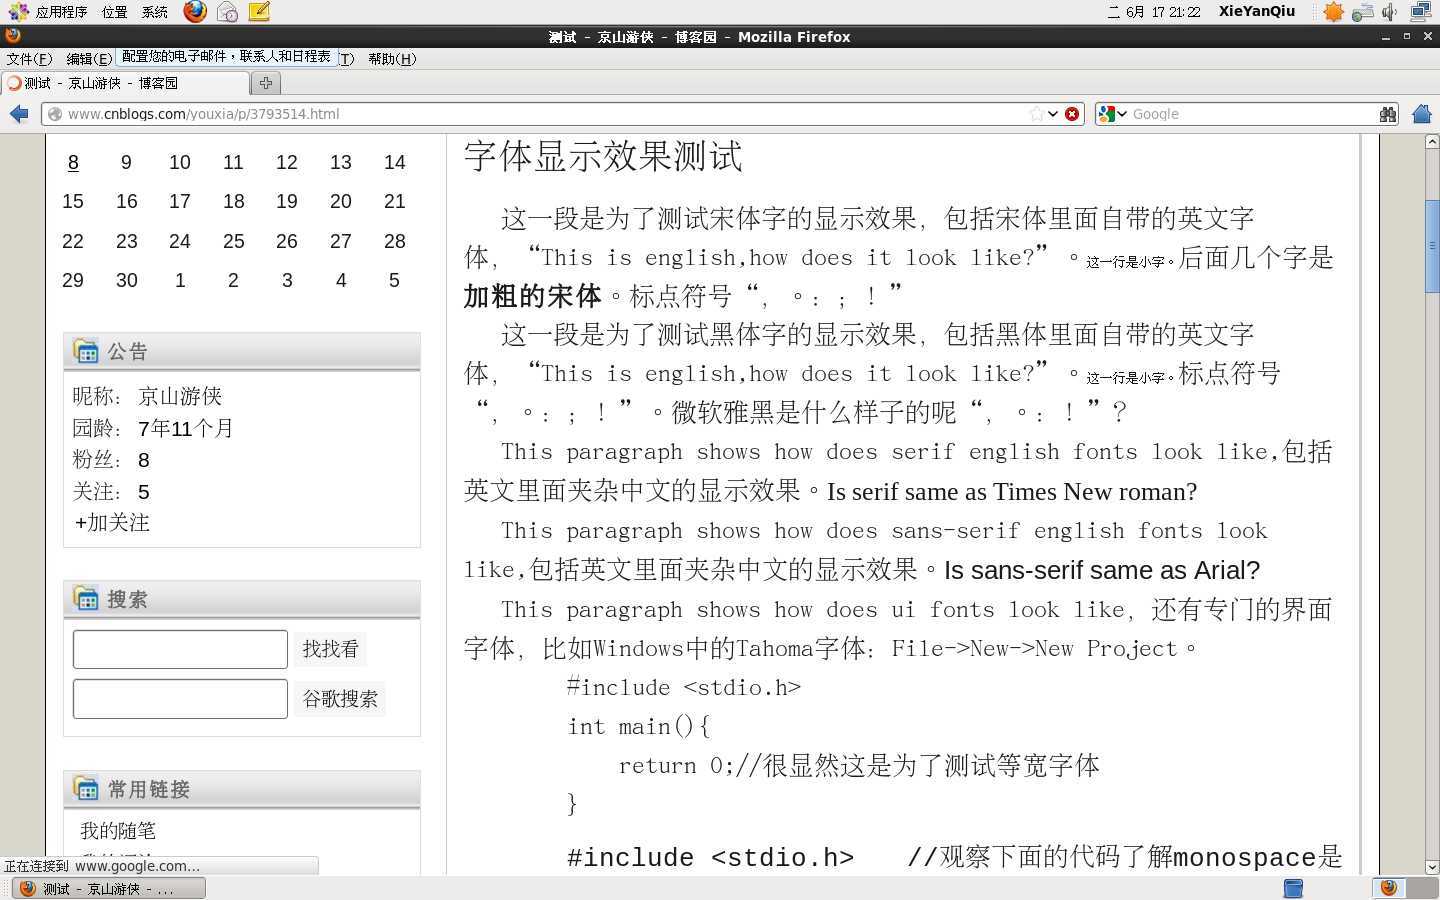This screenshot has height=900, width=1440.
Task: Click the 公告 panel header icon
Action: (x=86, y=350)
